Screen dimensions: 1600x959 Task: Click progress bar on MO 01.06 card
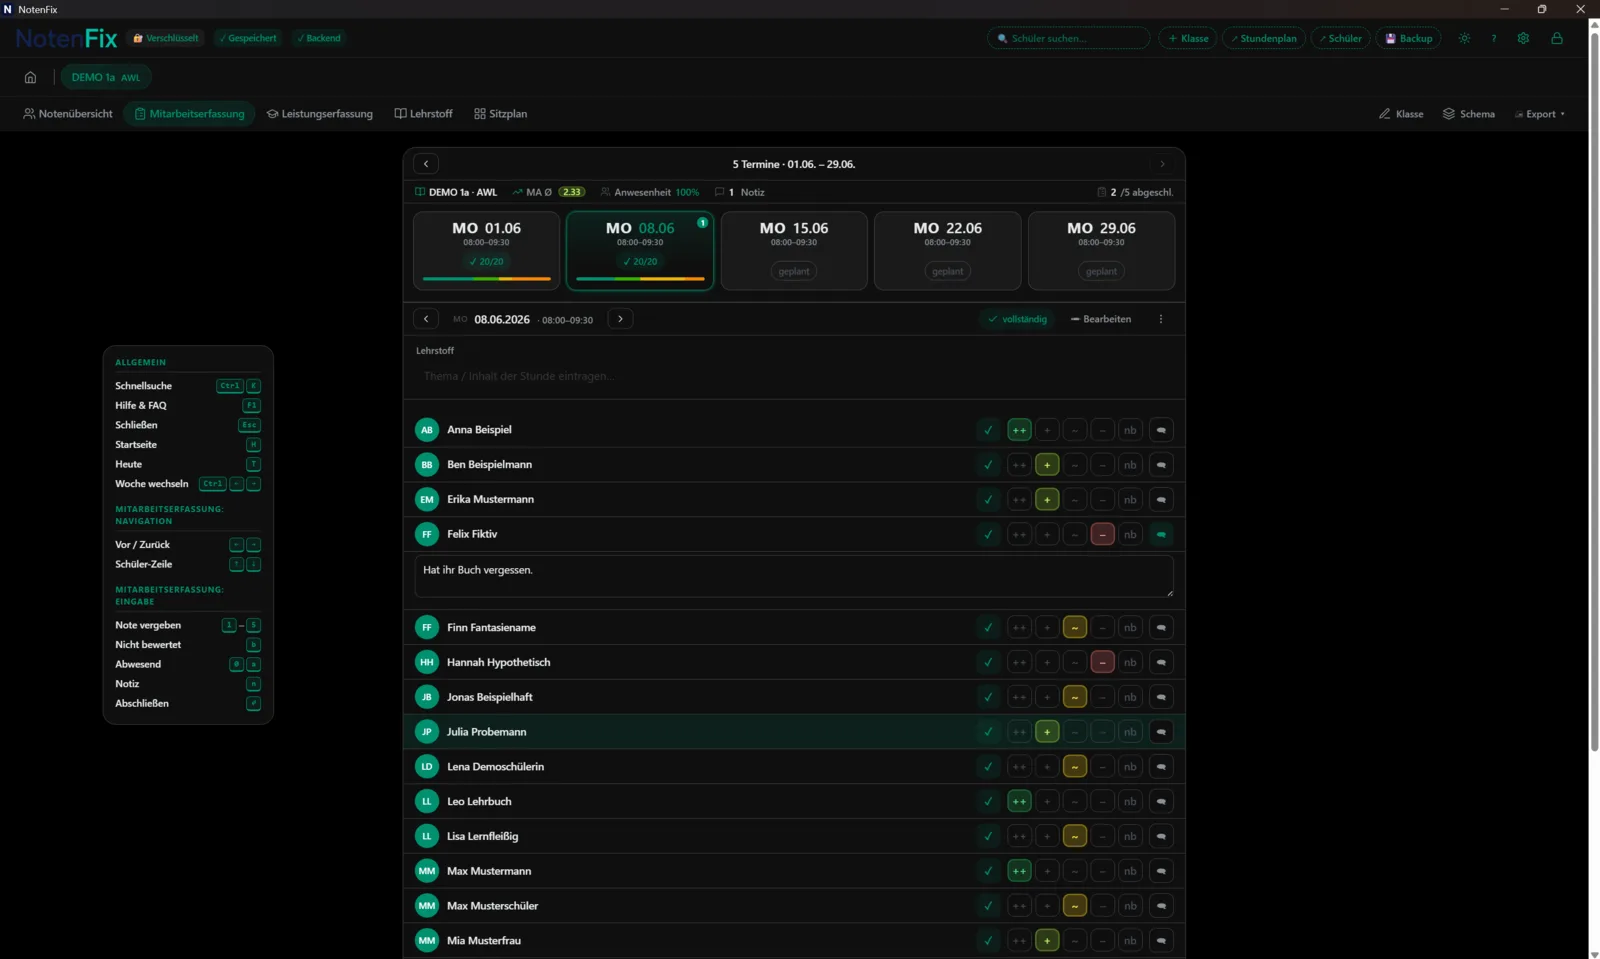click(x=487, y=278)
